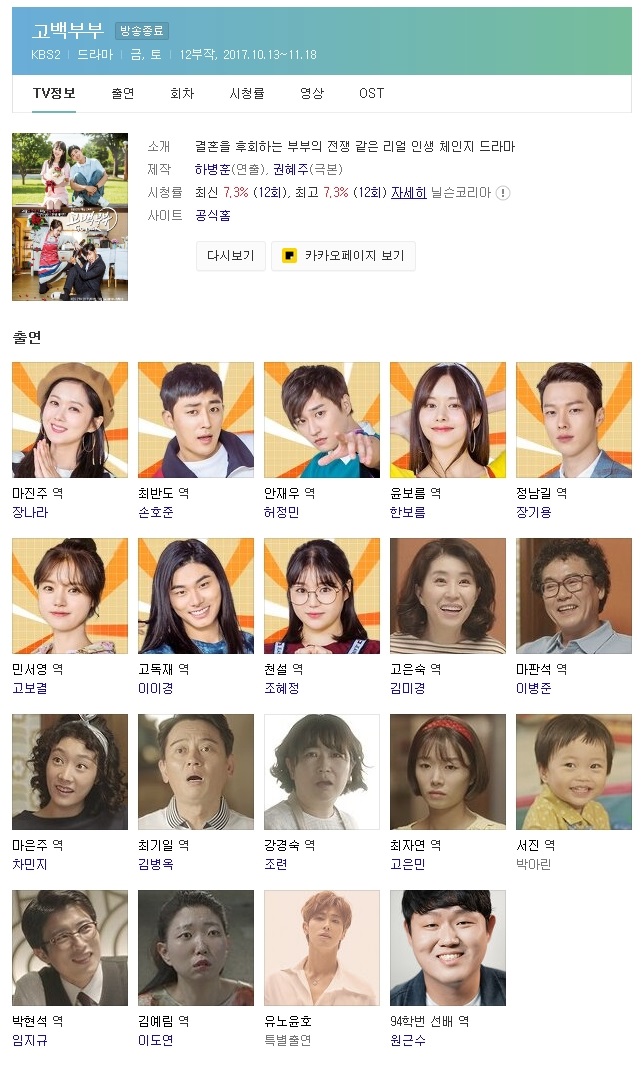Open the 장기용 actor link
The height and width of the screenshot is (1072, 644).
pyautogui.click(x=534, y=512)
